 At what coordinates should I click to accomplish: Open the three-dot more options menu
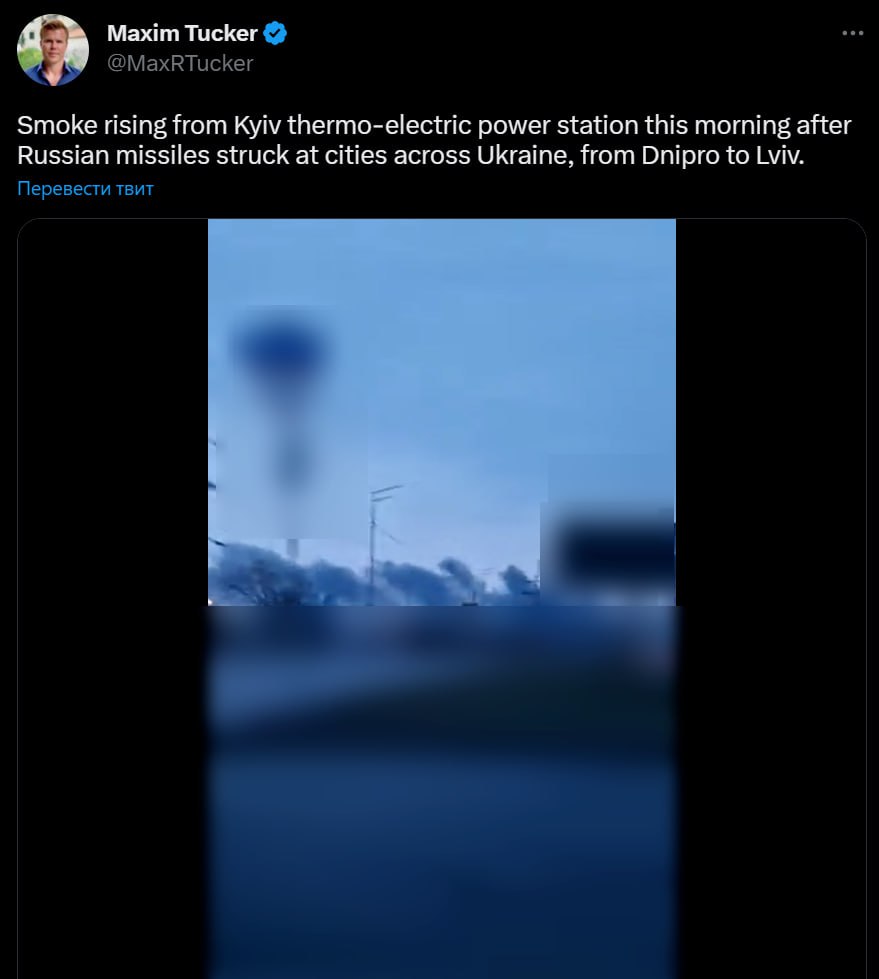point(852,33)
